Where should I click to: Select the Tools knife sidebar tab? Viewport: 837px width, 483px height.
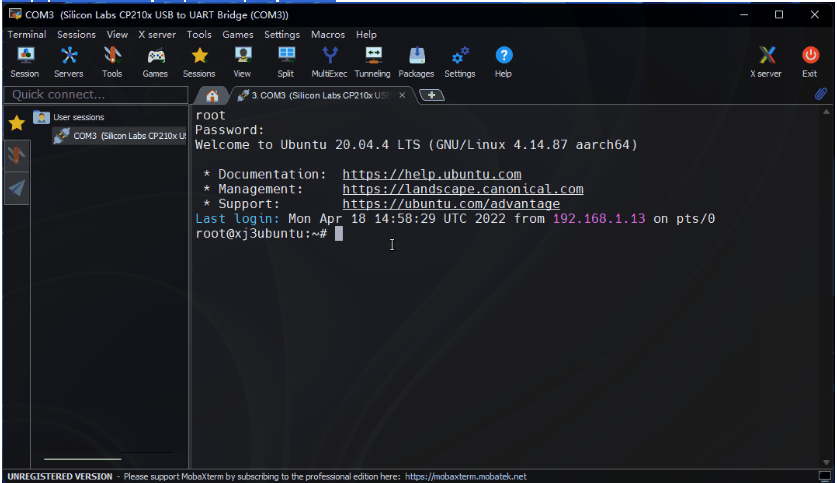point(17,155)
